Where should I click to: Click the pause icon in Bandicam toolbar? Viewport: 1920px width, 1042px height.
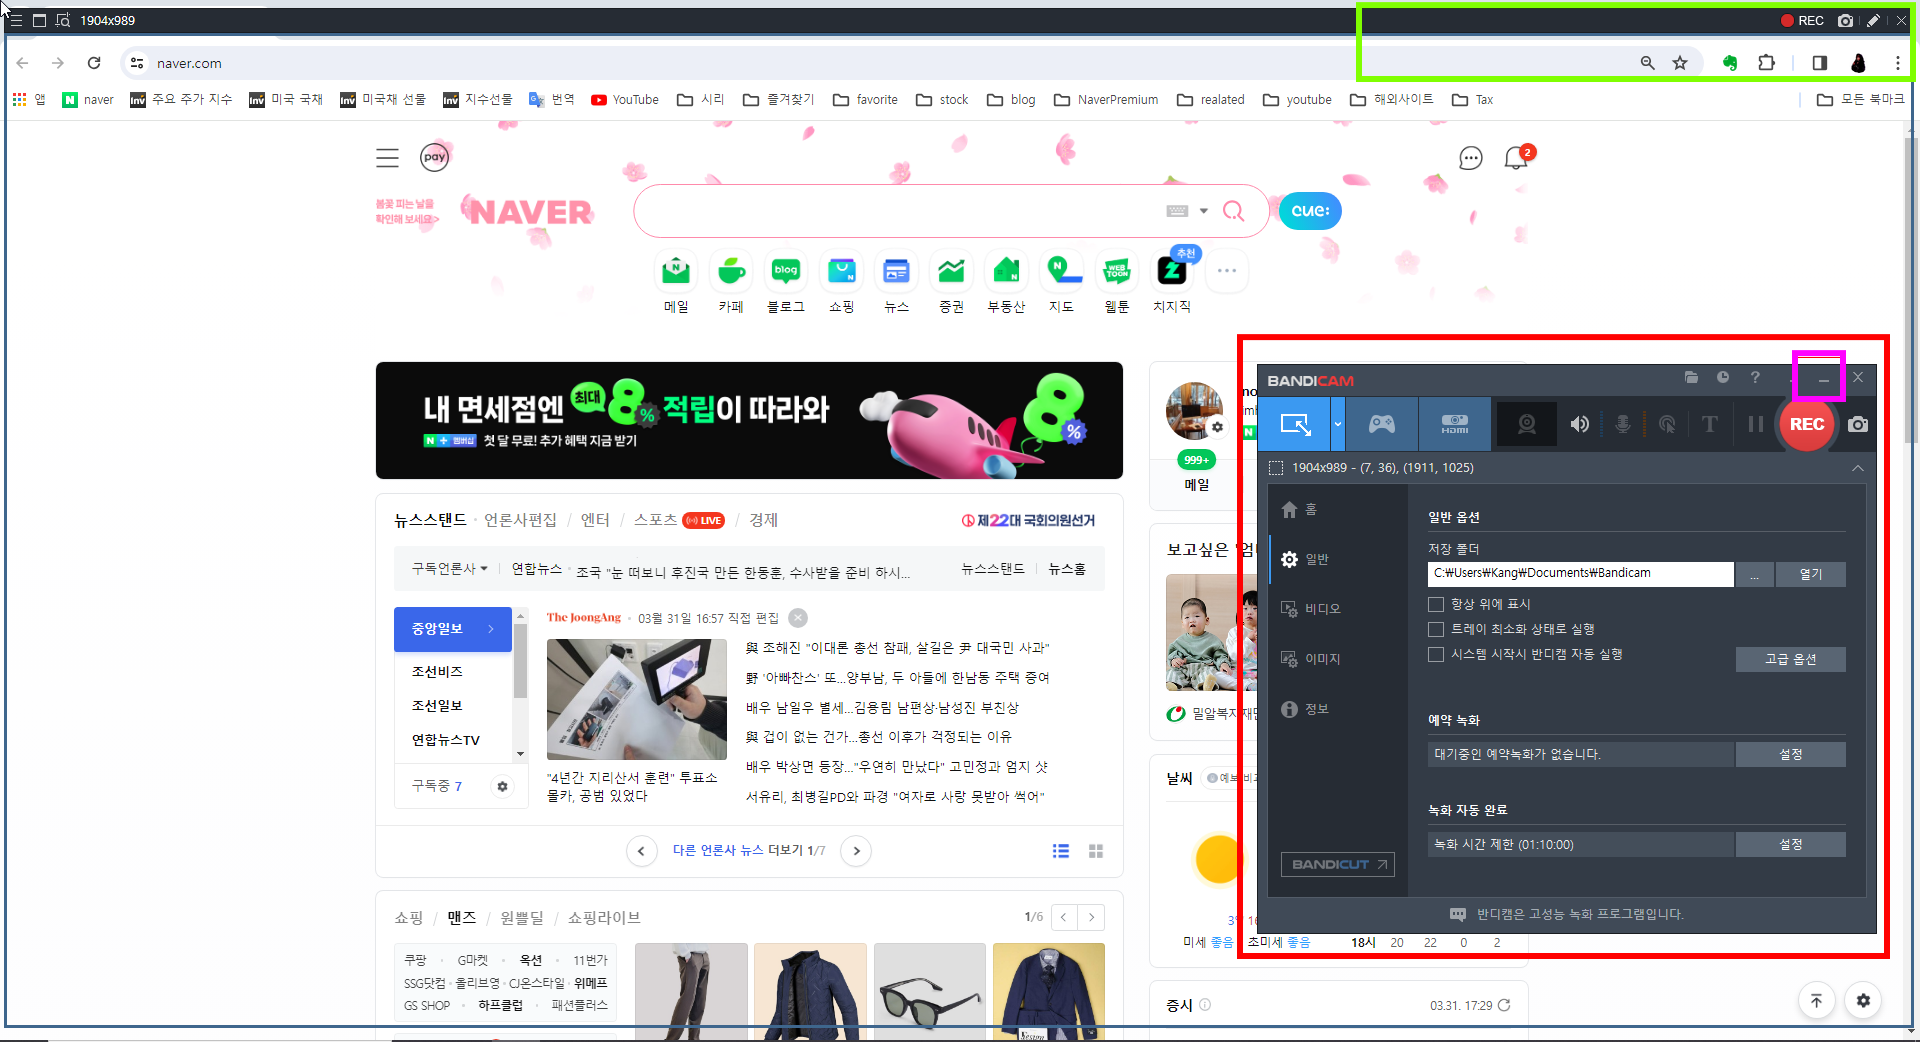(1755, 424)
